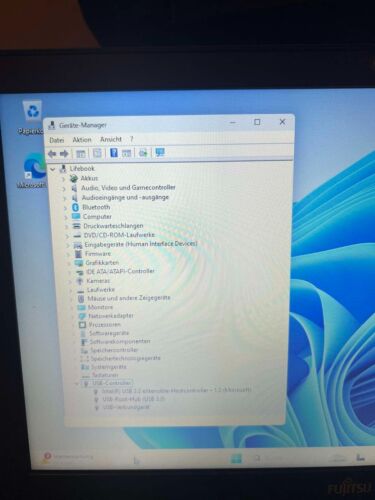Click the Kameras camera icon

80,281
